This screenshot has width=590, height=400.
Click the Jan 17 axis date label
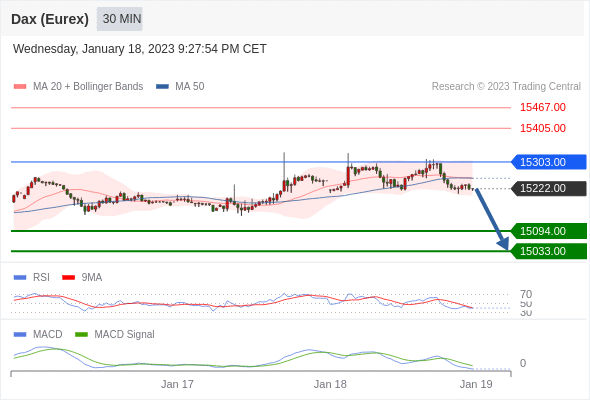[x=177, y=384]
